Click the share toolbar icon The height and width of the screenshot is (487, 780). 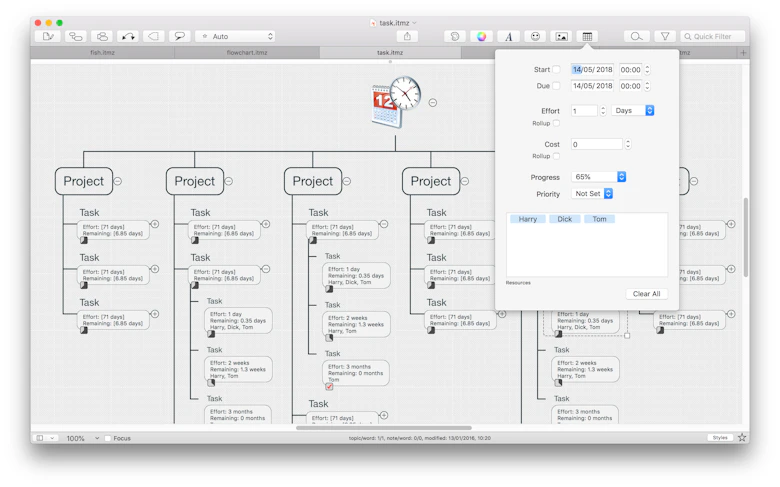[x=407, y=36]
